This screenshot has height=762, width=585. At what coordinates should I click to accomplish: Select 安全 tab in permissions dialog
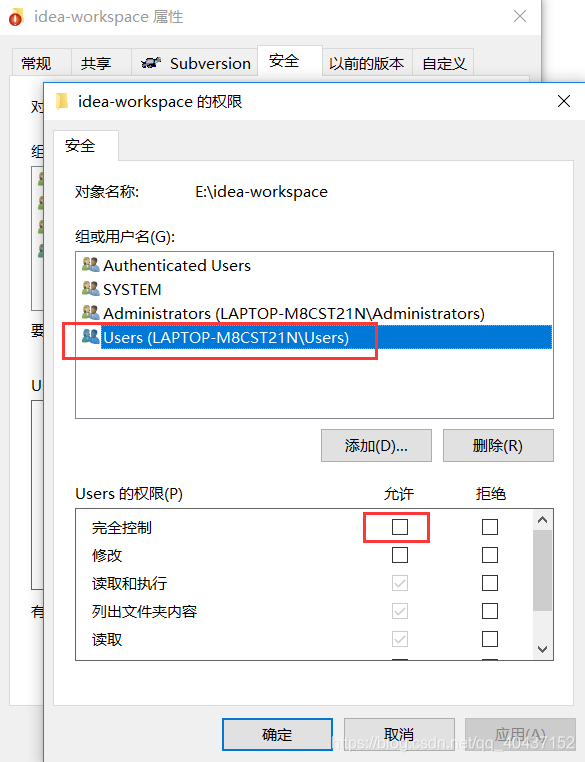tap(86, 145)
